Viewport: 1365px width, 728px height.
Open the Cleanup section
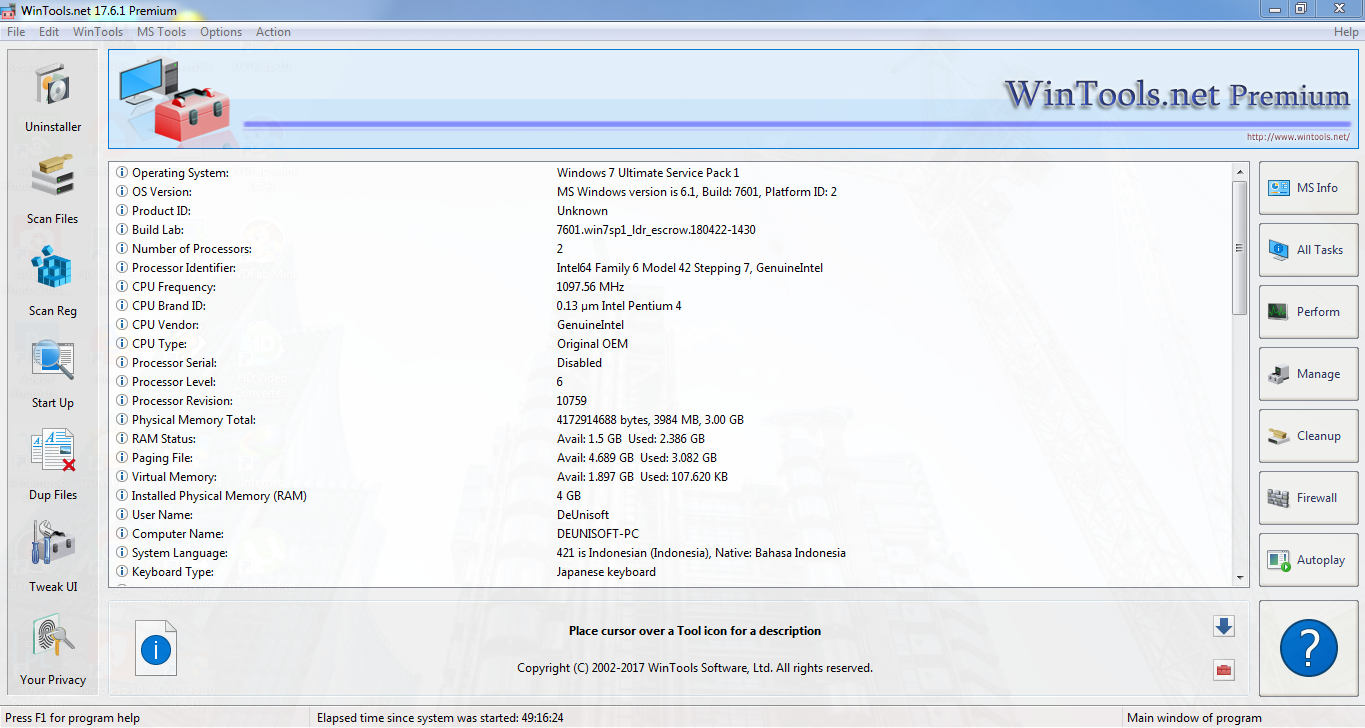(x=1308, y=436)
